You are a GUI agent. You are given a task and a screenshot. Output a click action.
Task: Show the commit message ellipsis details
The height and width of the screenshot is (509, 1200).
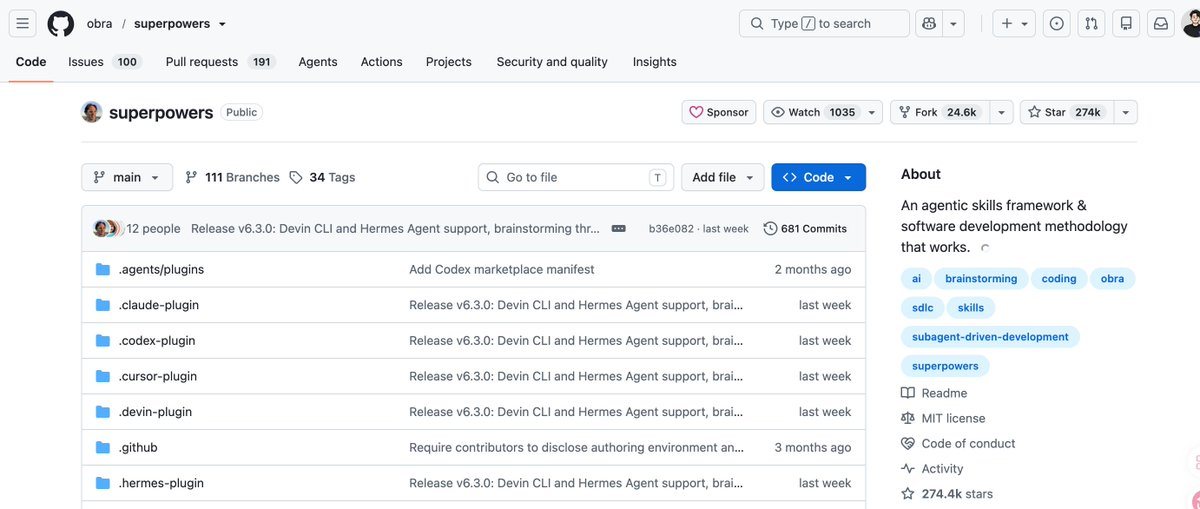coord(618,229)
